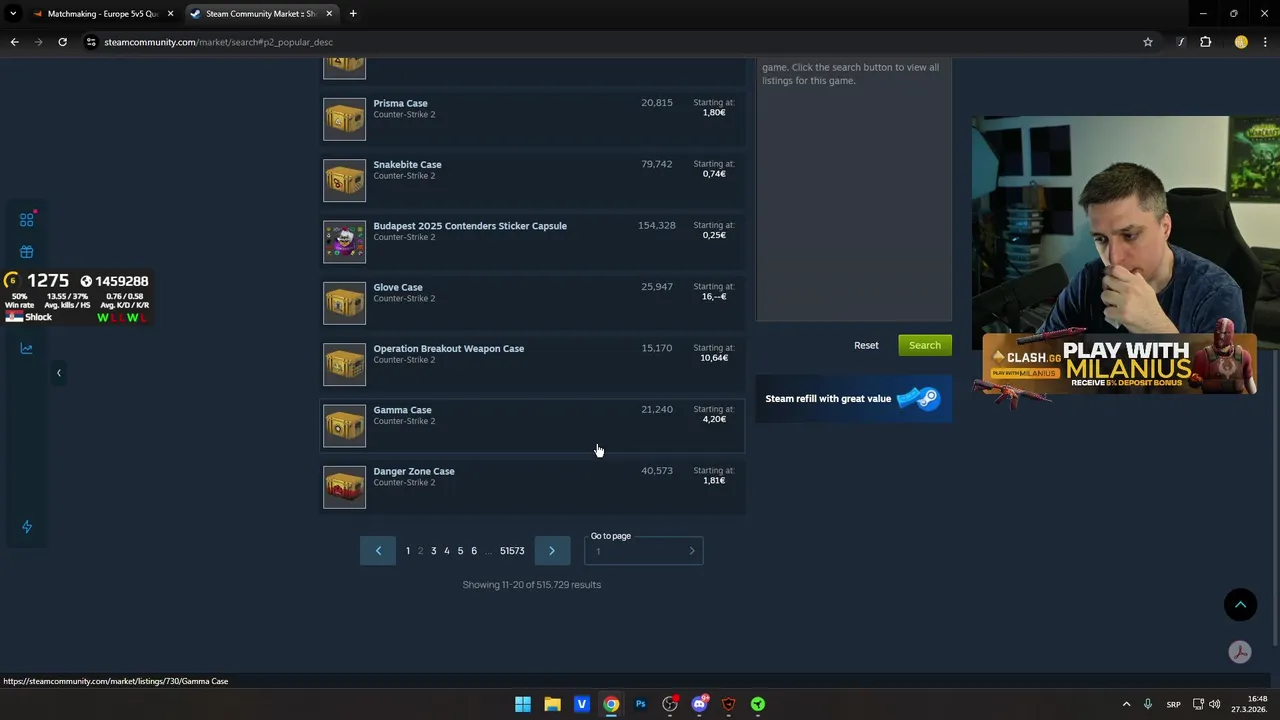The image size is (1280, 720).
Task: Open a new browser tab
Action: (353, 14)
